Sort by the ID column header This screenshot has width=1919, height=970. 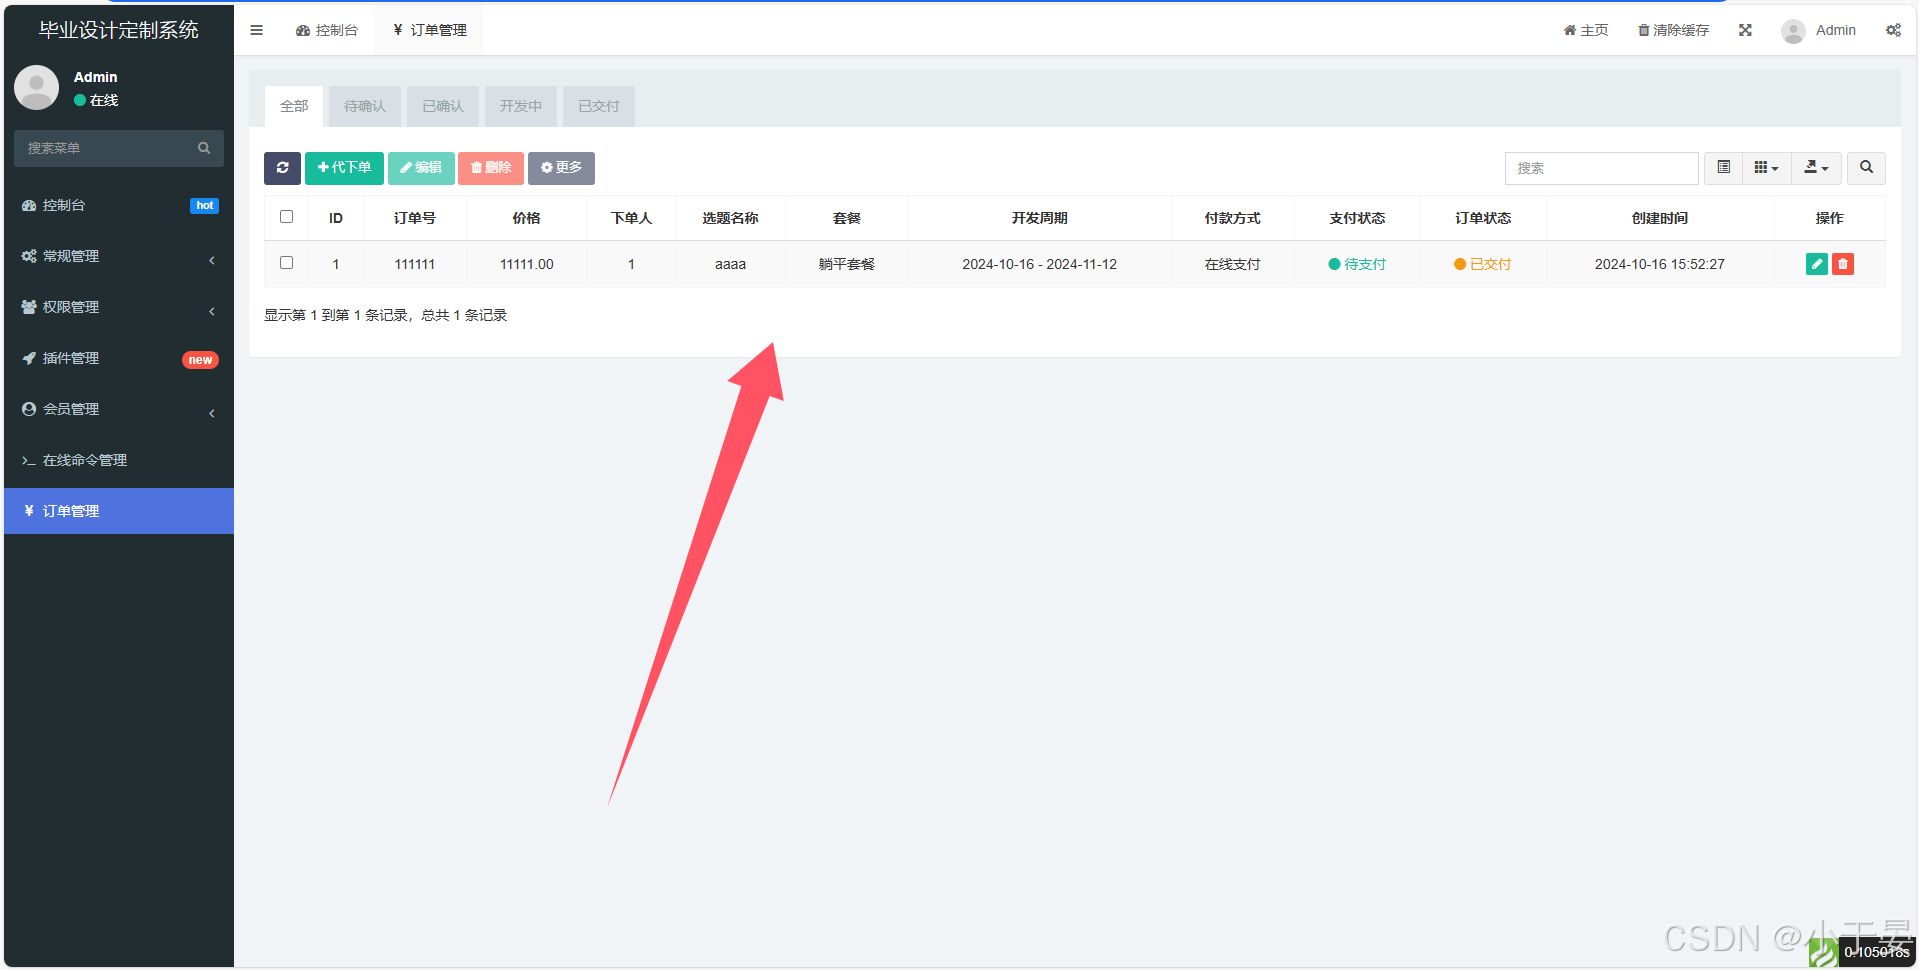[336, 218]
